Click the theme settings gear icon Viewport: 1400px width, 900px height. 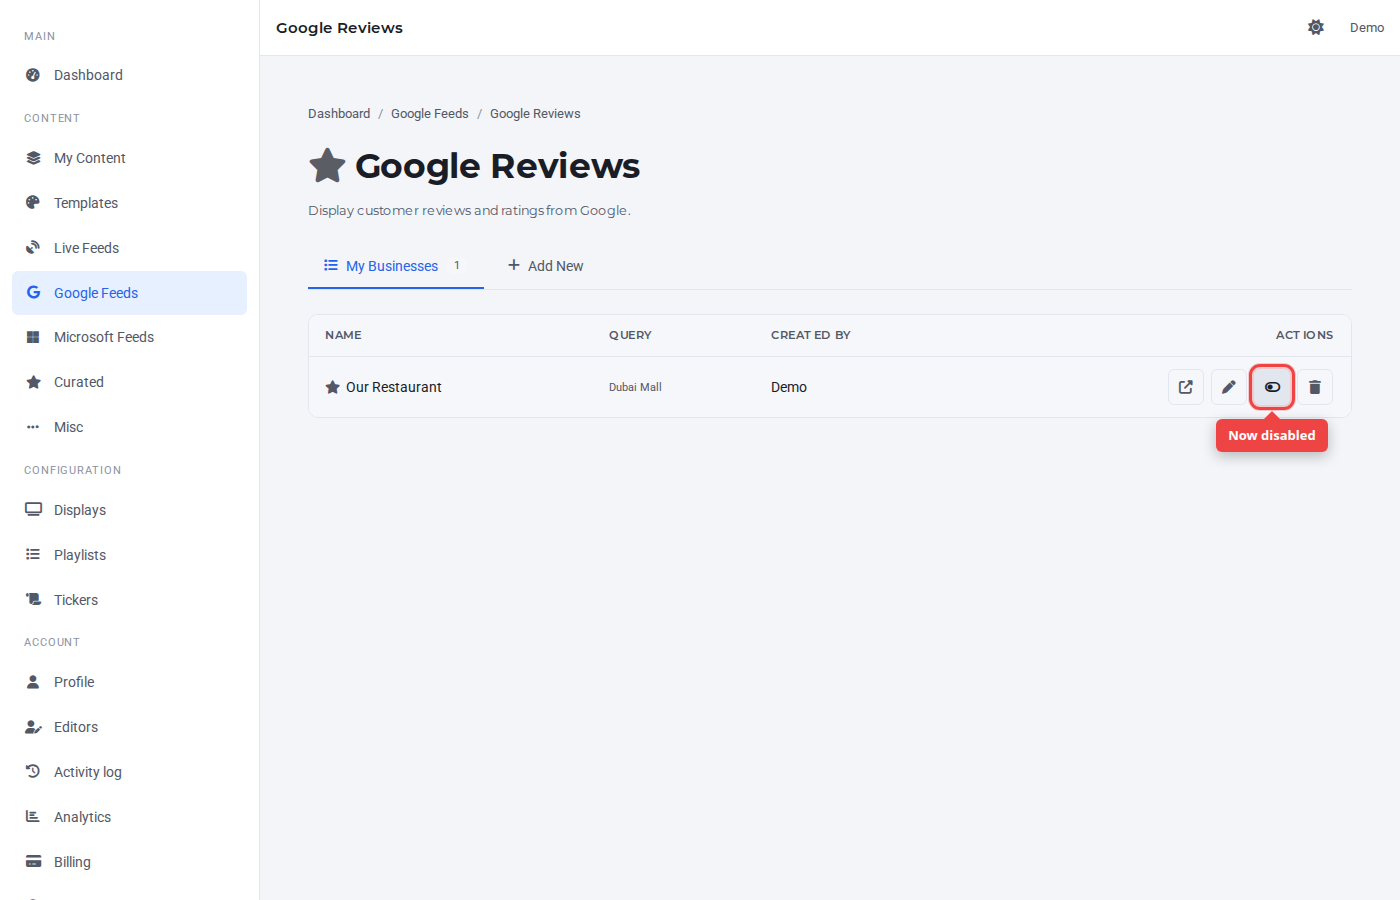pyautogui.click(x=1316, y=27)
